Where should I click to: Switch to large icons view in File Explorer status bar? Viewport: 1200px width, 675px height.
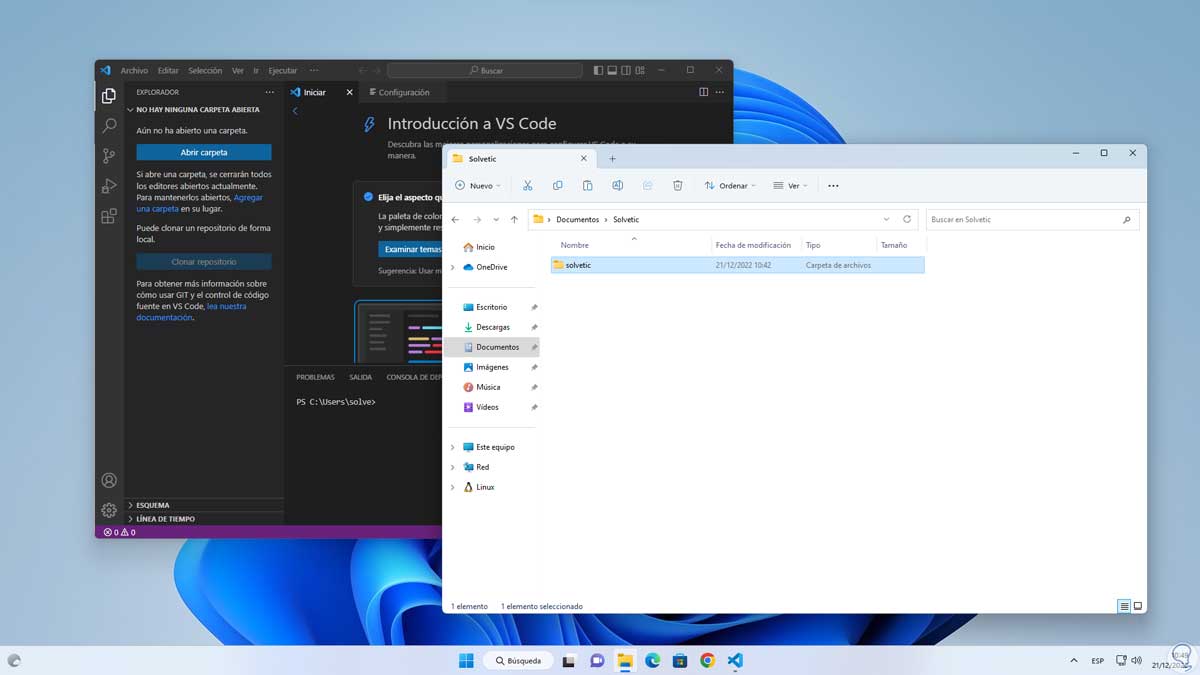click(1138, 606)
